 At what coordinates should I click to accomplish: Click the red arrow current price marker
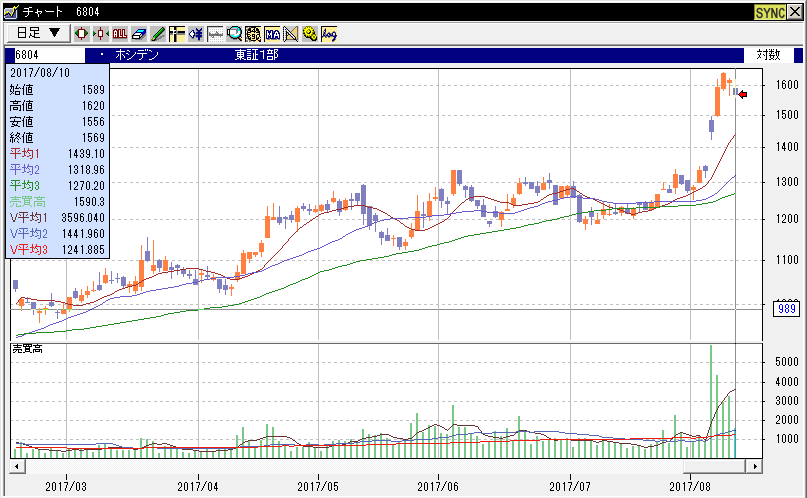click(742, 94)
